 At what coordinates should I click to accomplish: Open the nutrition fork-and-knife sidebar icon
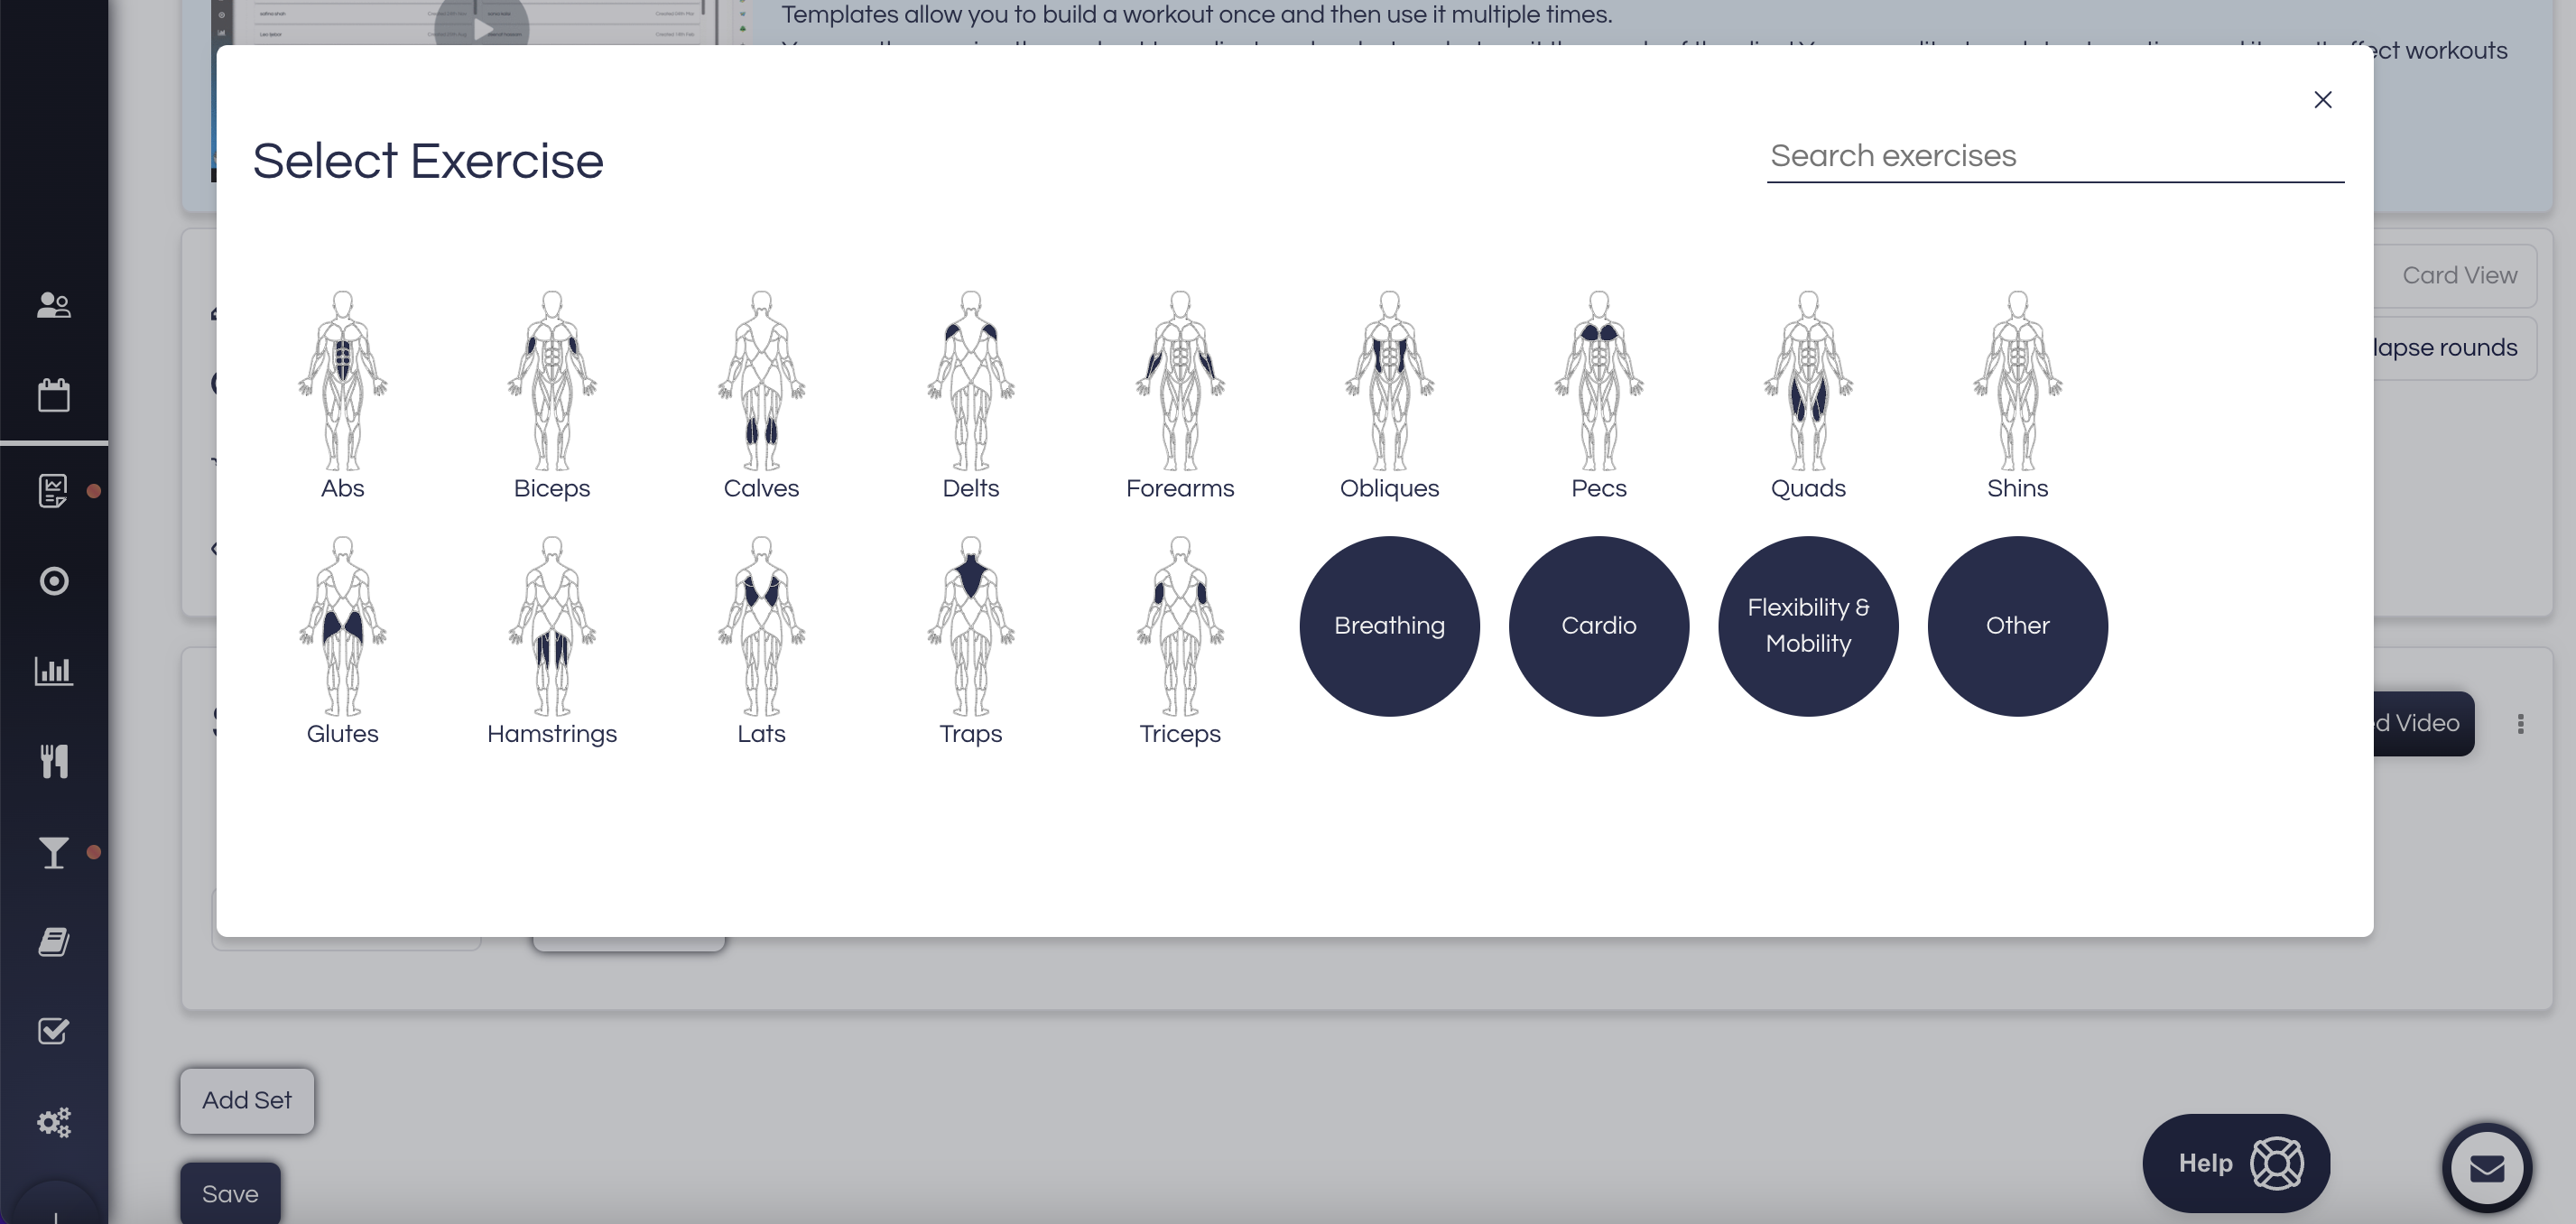[54, 761]
